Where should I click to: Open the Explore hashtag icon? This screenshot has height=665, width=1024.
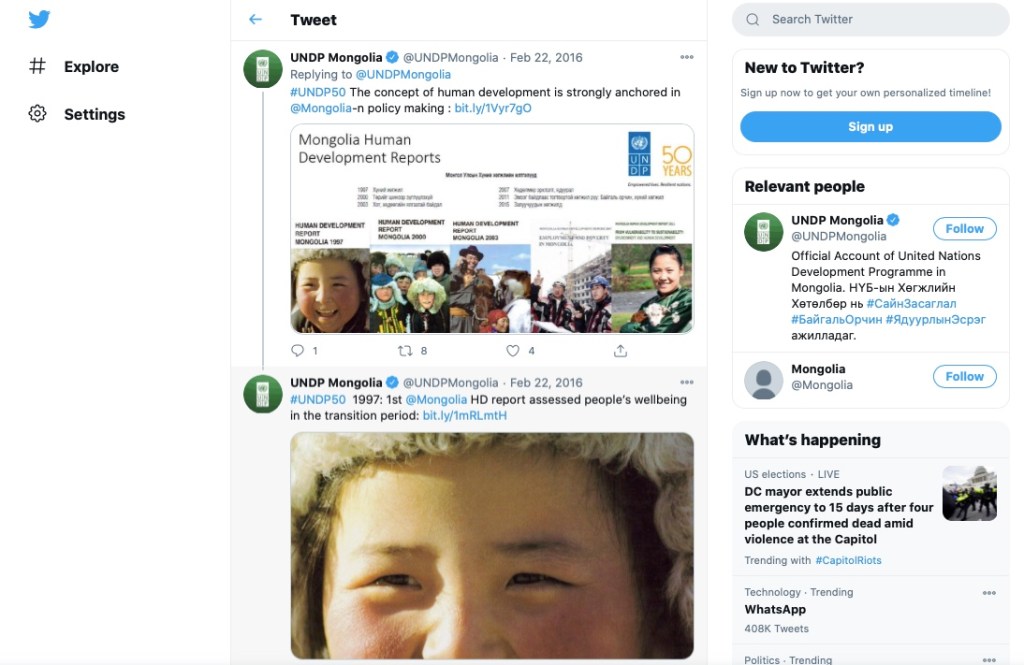[38, 66]
